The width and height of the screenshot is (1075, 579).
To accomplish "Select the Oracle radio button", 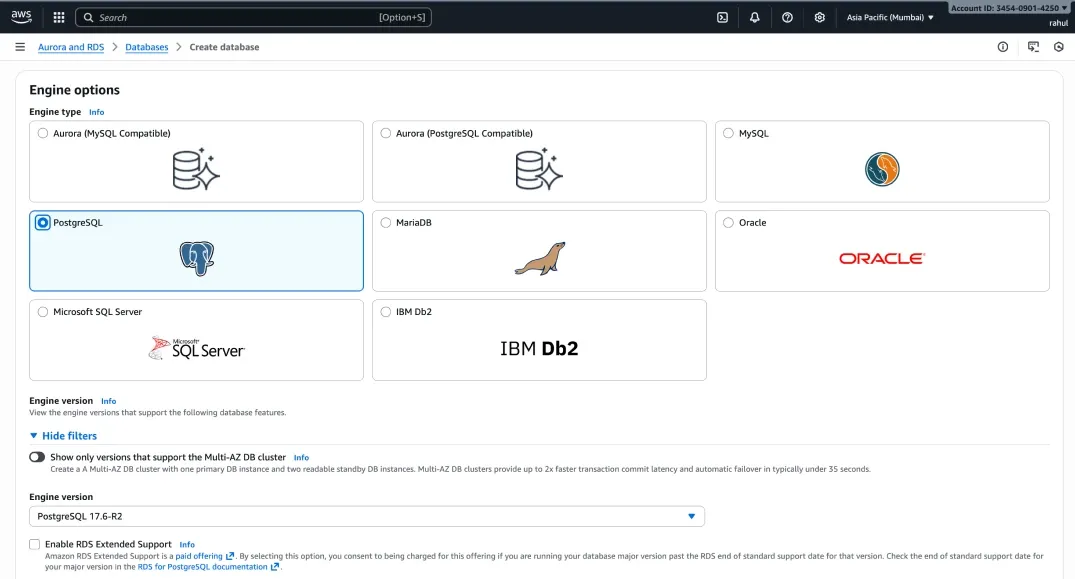I will coord(728,222).
